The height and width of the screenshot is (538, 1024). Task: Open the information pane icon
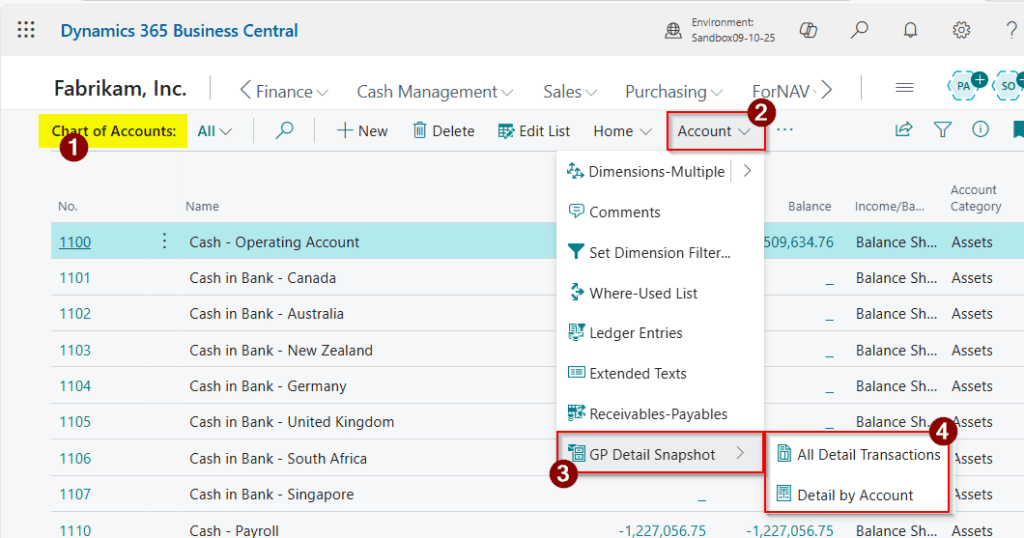(980, 130)
